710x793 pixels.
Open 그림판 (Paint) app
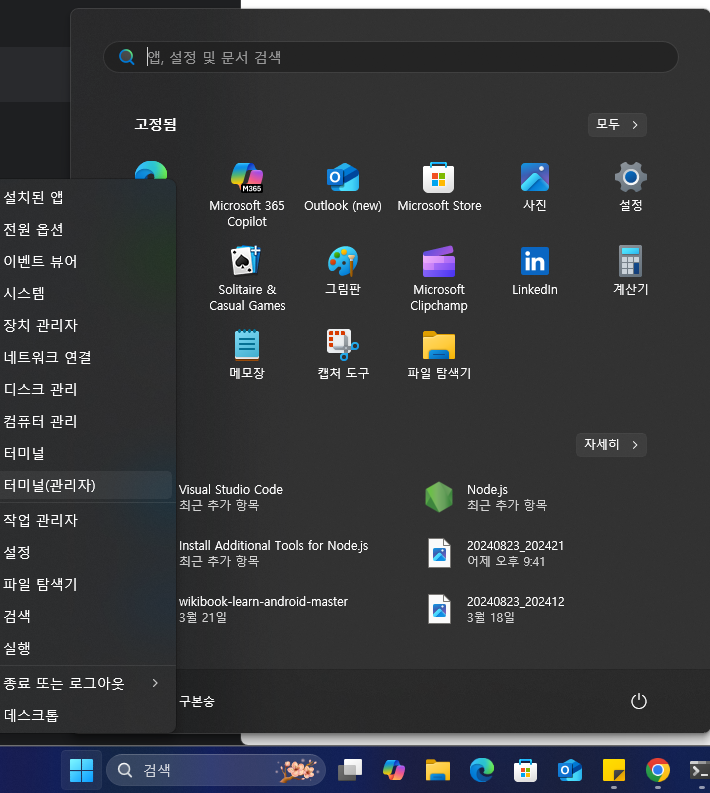[x=343, y=271]
